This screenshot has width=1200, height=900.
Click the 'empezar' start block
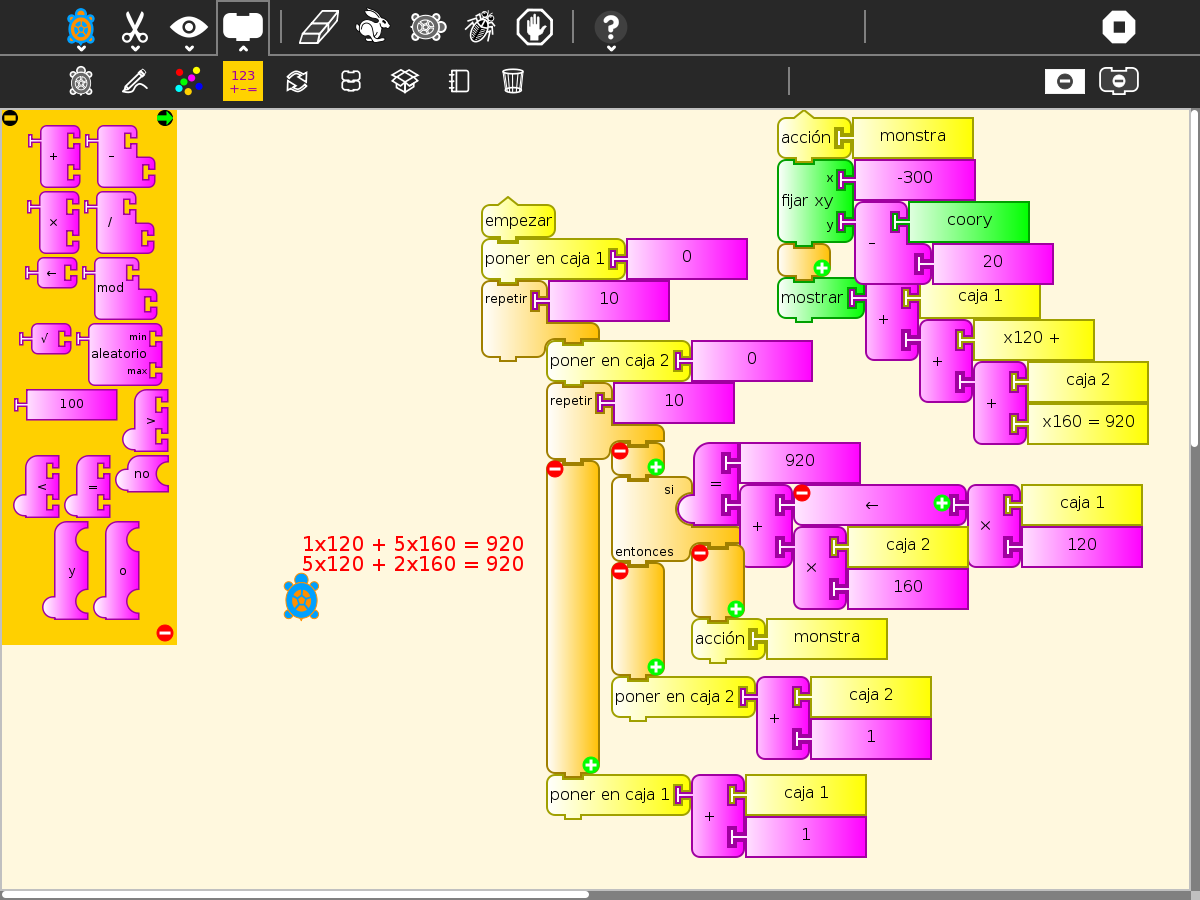518,221
